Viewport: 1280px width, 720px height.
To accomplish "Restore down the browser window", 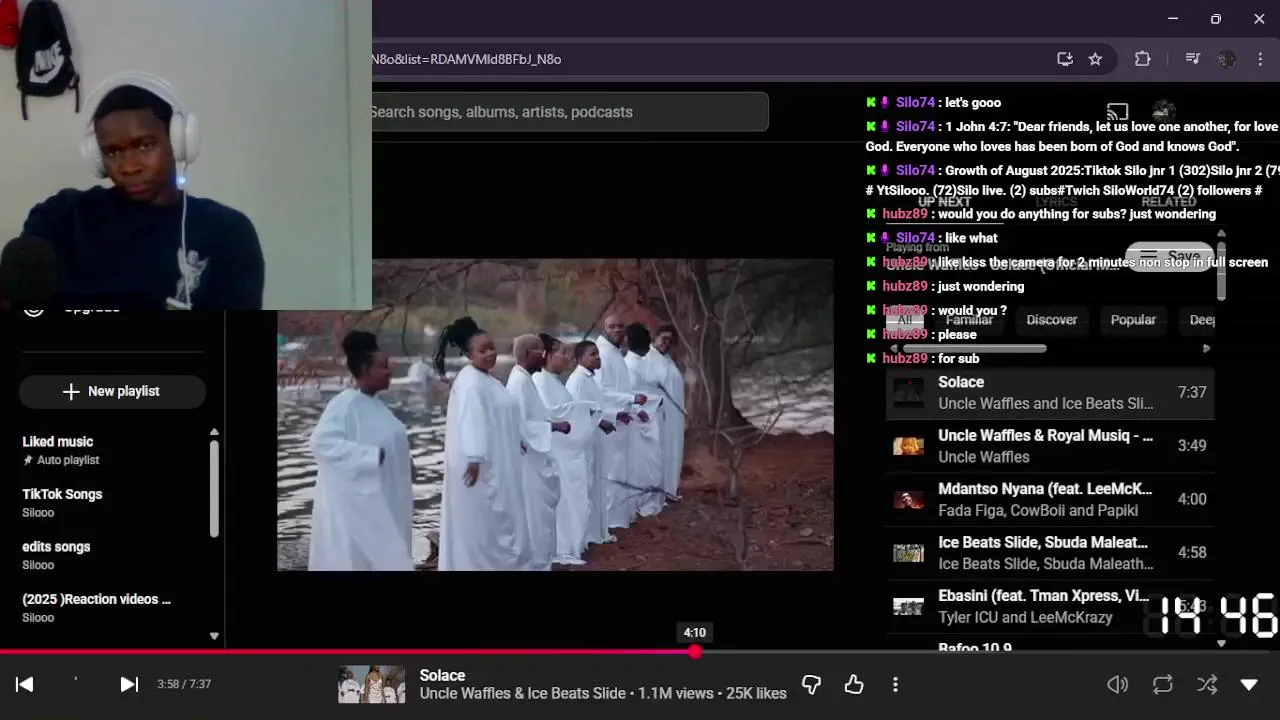I will [x=1216, y=19].
